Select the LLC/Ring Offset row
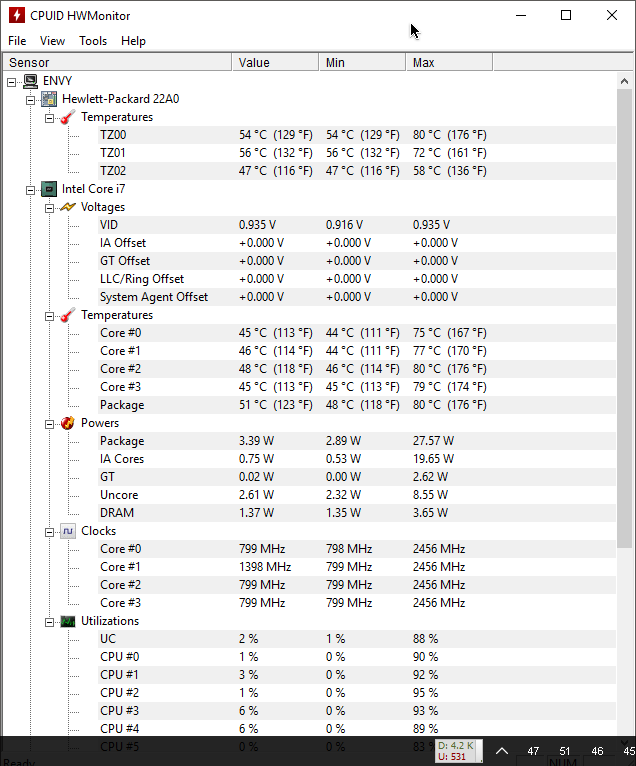The width and height of the screenshot is (636, 766). click(x=357, y=279)
